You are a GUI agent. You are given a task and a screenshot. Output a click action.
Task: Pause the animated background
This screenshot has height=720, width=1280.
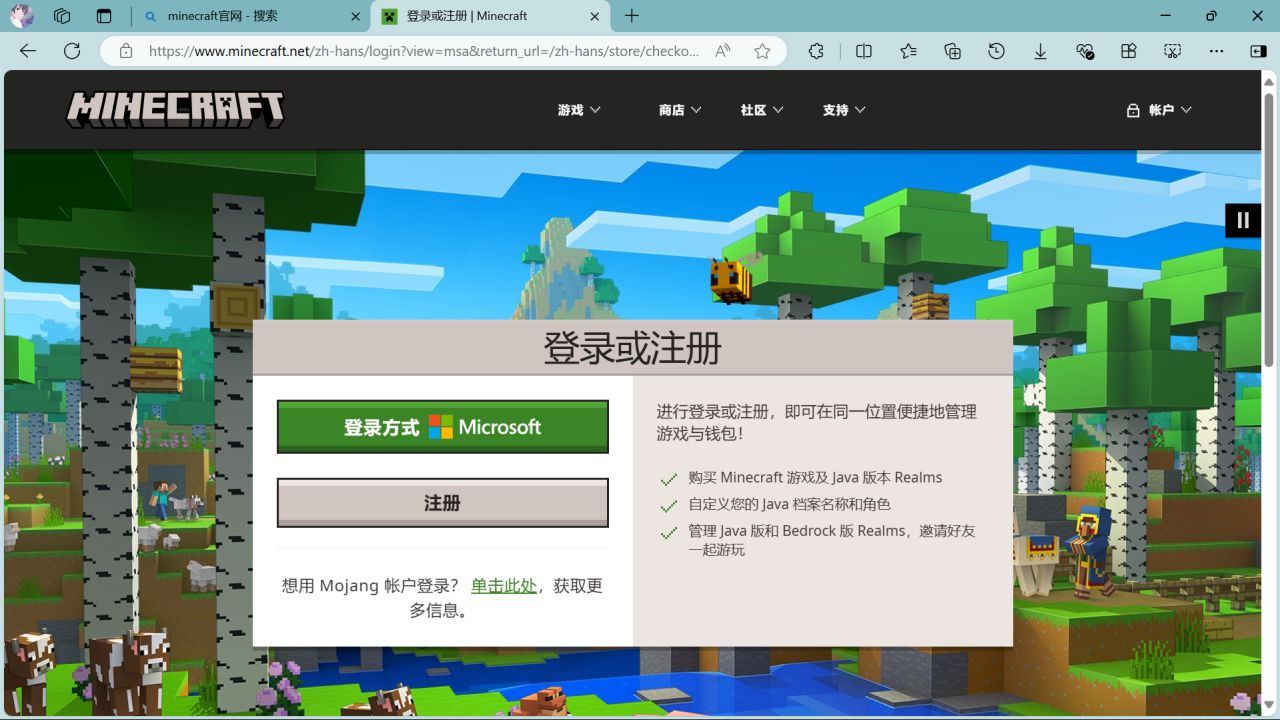(1243, 220)
